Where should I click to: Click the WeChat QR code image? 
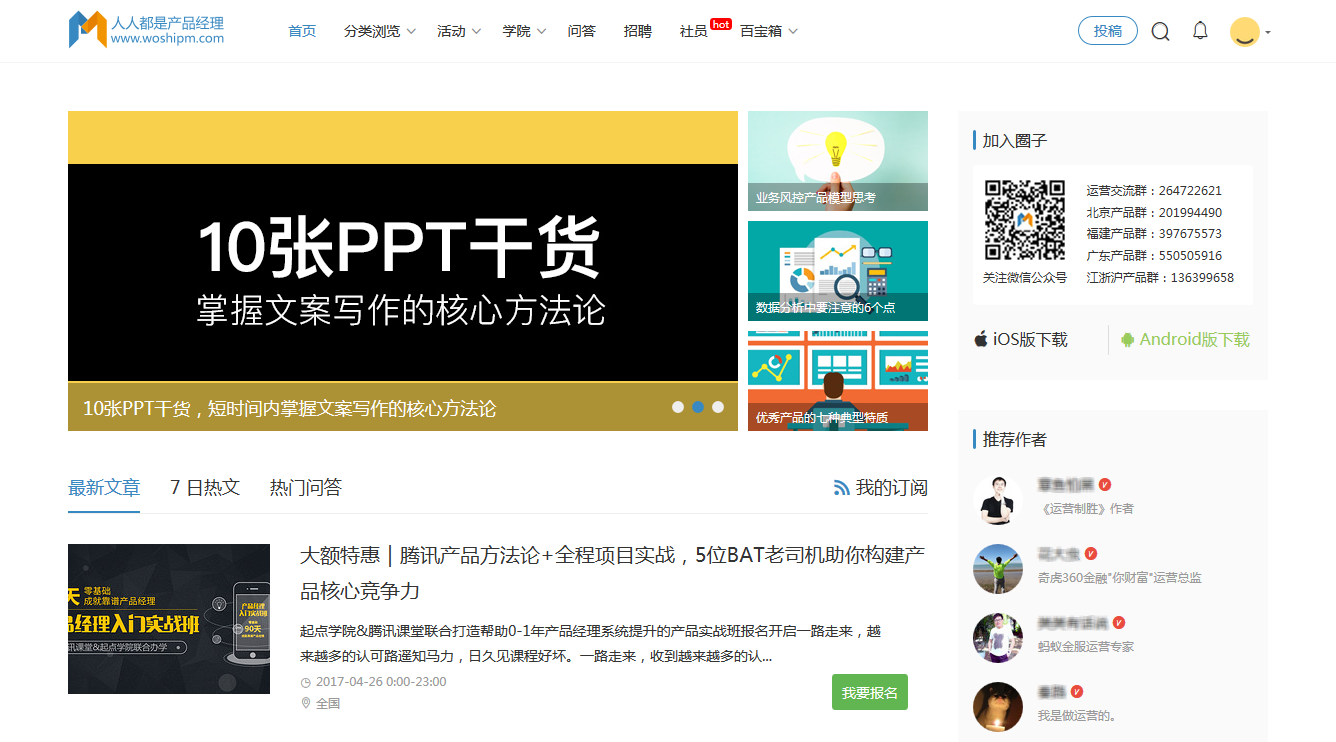coord(1024,220)
